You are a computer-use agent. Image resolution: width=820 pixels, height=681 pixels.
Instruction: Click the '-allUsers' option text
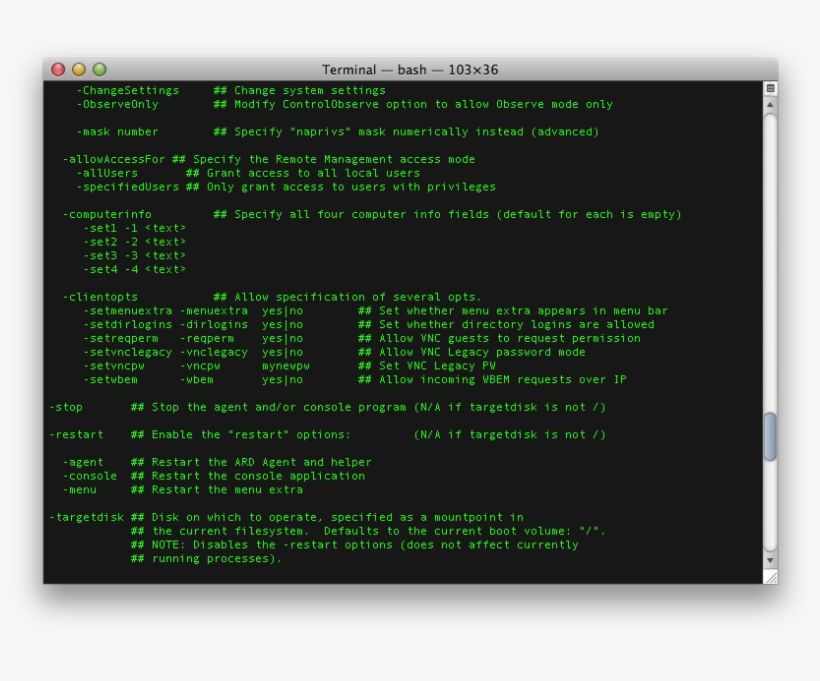point(107,173)
